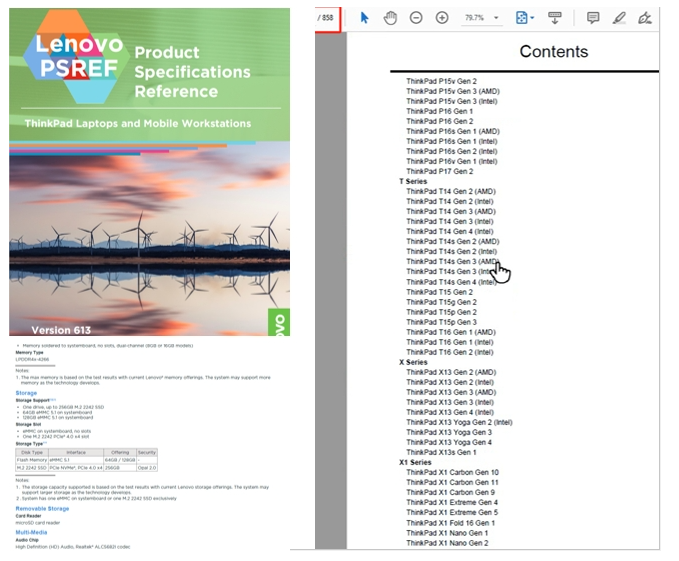Image resolution: width=679 pixels, height=561 pixels.
Task: Open ThinkPad T16 Gen 1 (Intel)
Action: (x=449, y=342)
